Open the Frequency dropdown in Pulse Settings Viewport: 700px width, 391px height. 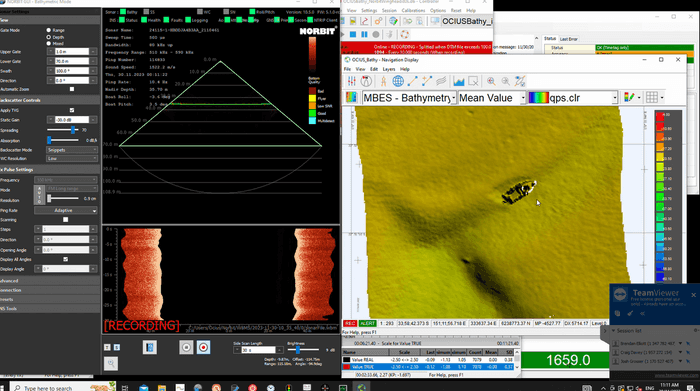(x=66, y=180)
